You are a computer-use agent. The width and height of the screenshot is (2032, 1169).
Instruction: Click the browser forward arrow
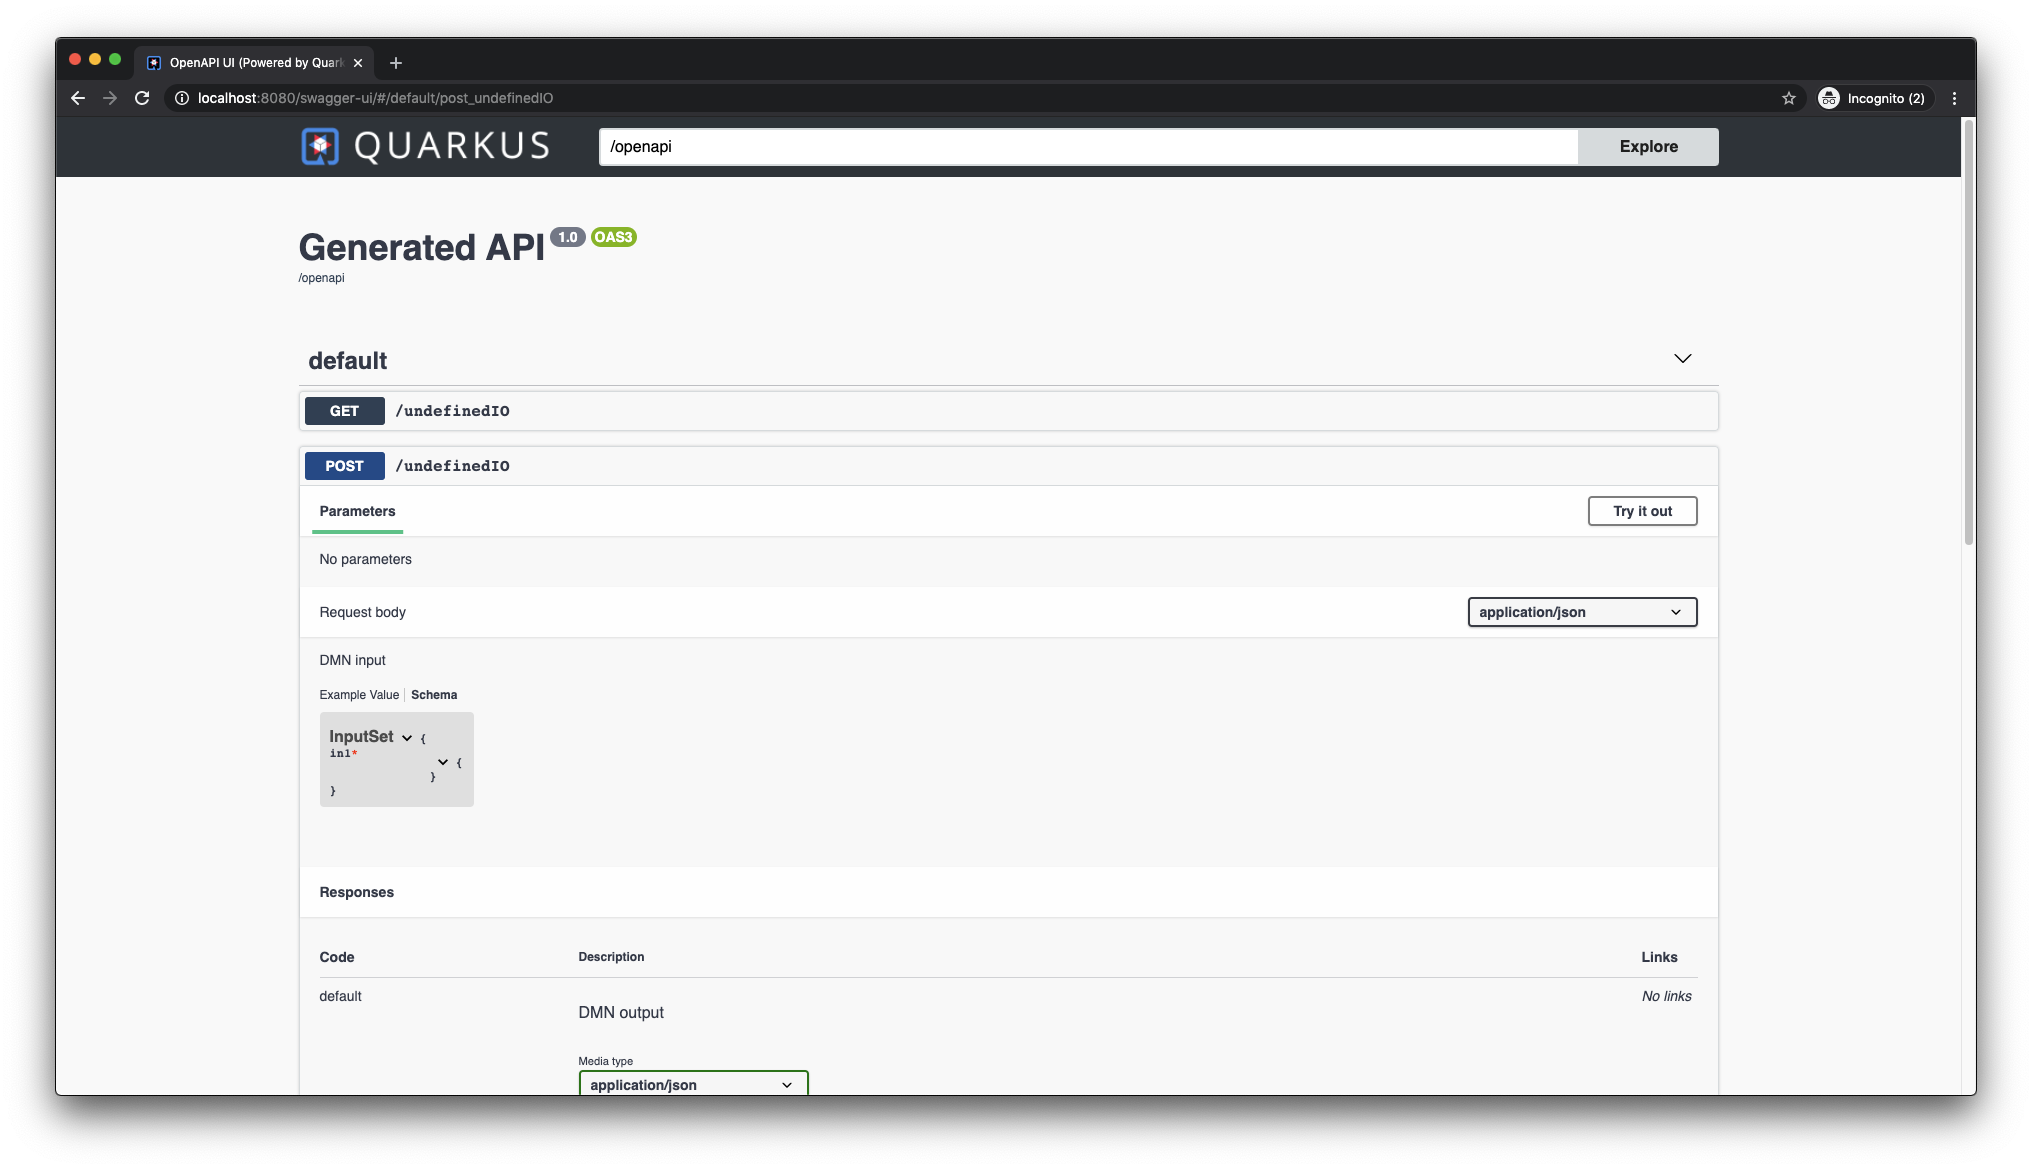point(110,98)
